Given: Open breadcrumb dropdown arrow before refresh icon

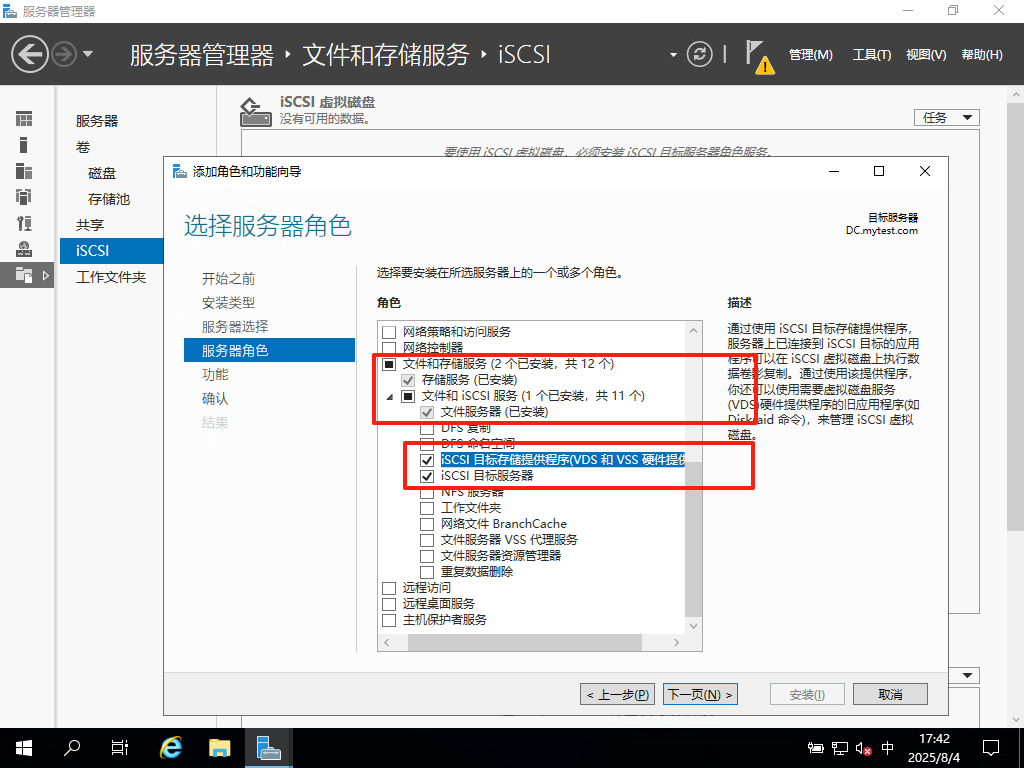Looking at the screenshot, I should coord(673,55).
